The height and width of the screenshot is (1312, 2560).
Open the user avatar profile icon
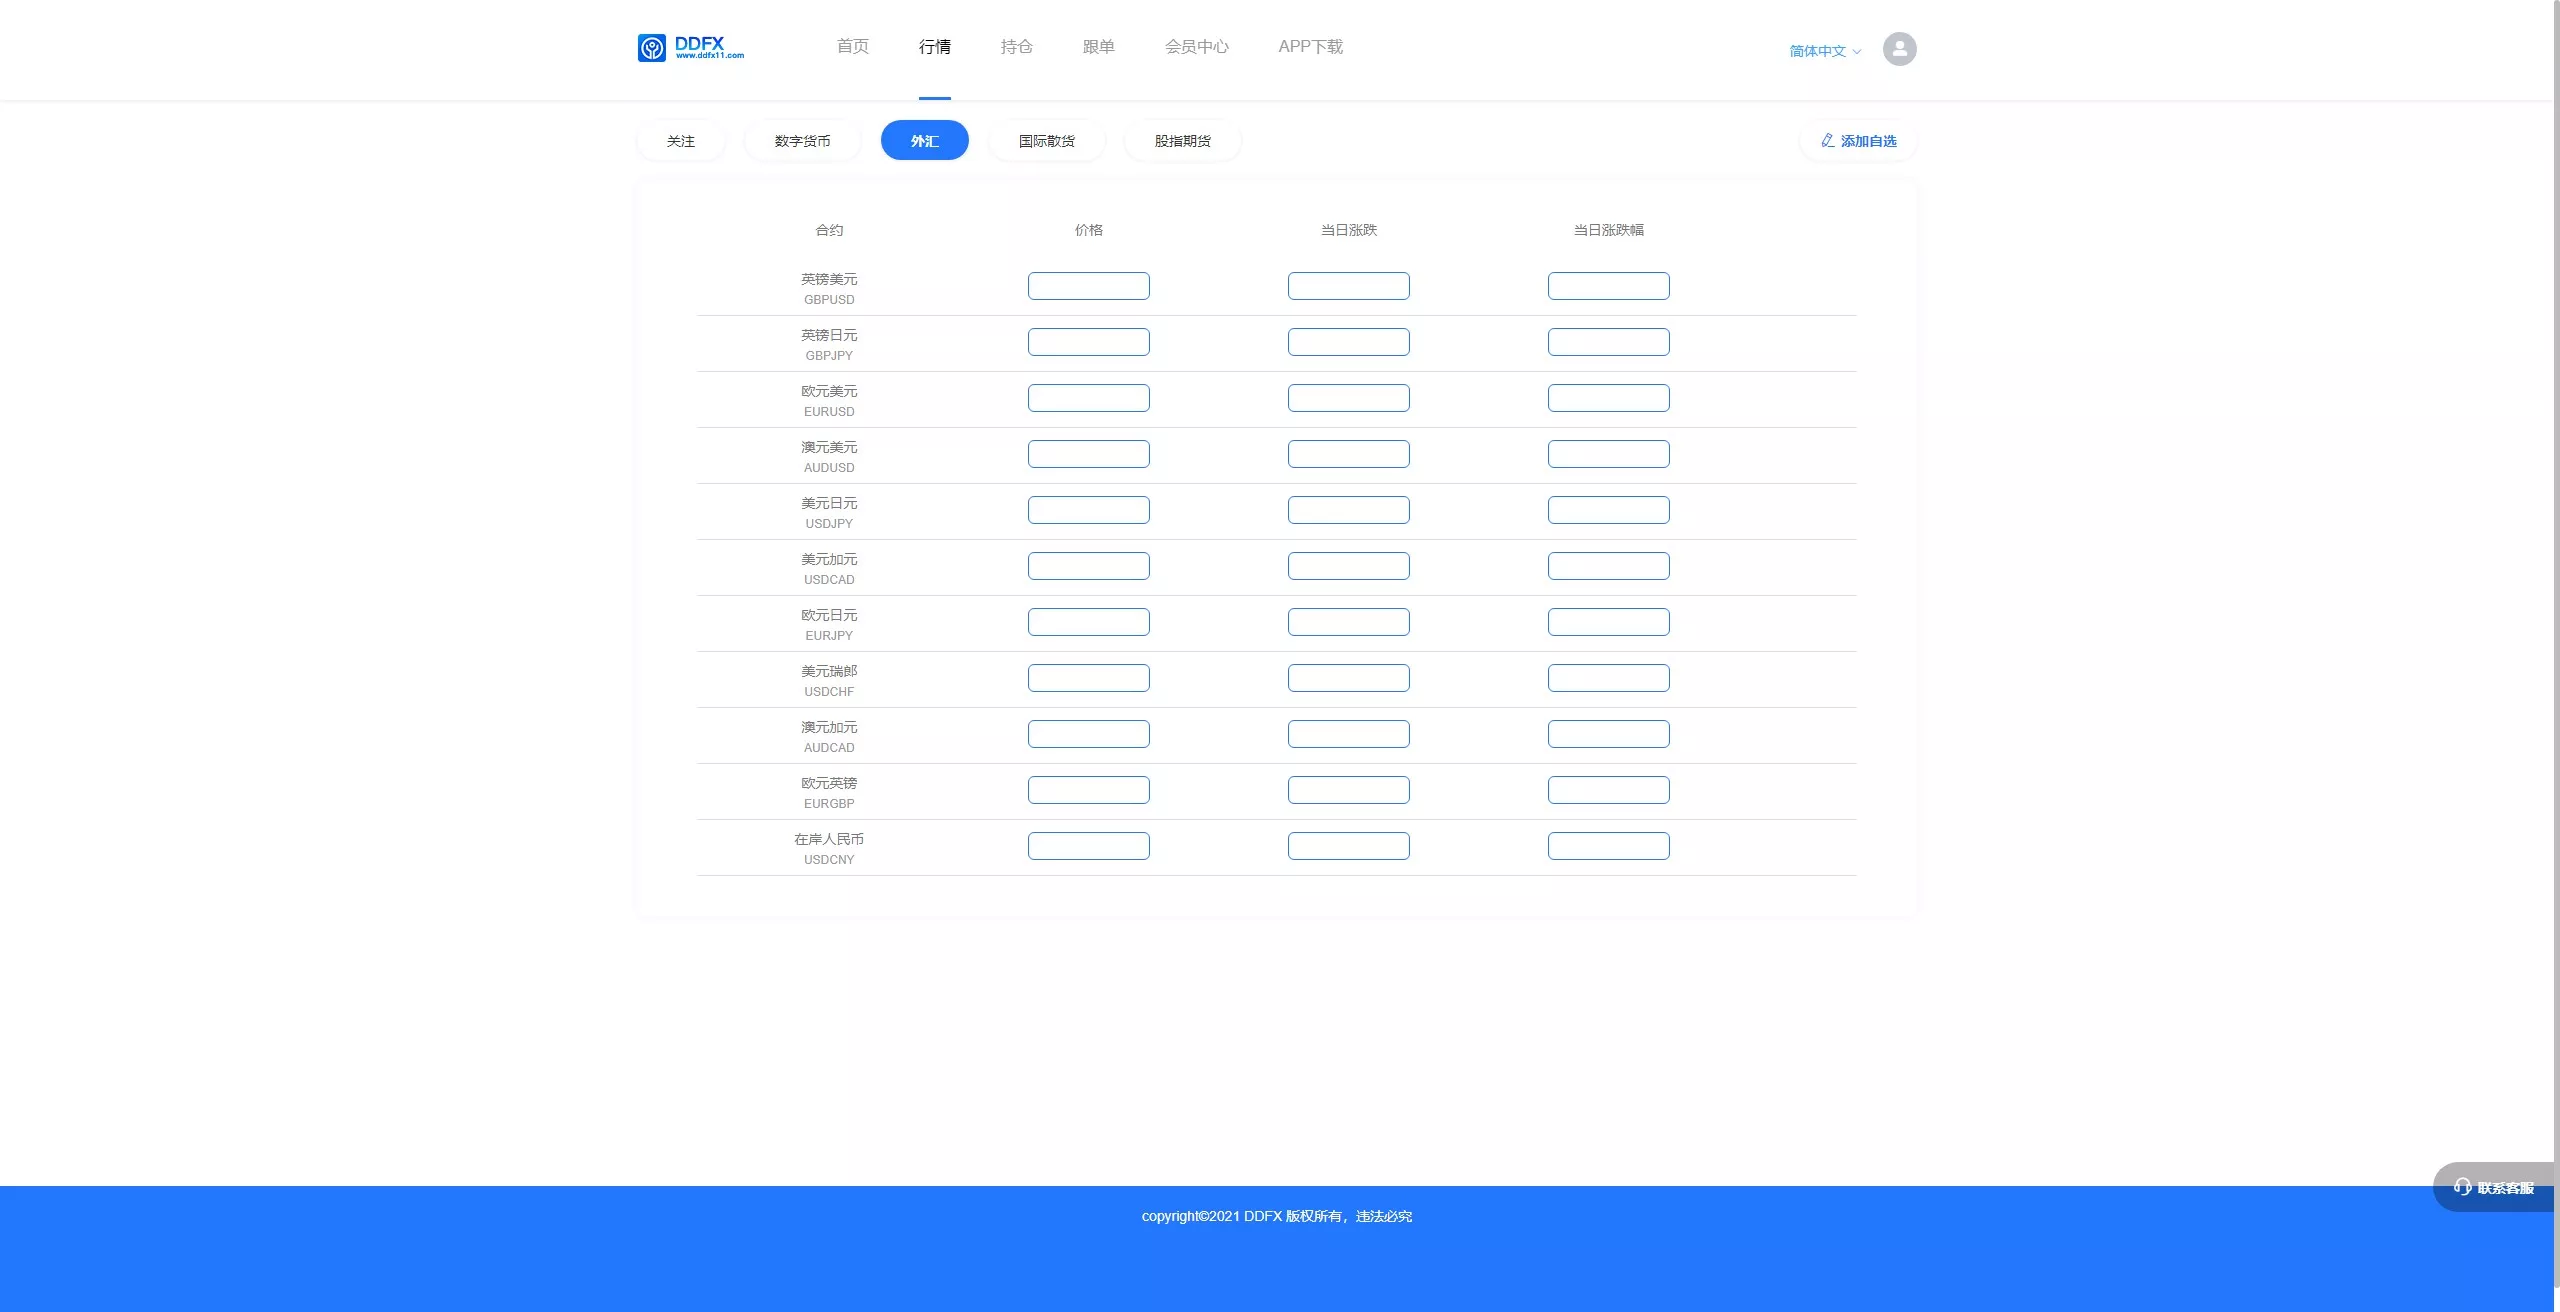(1899, 49)
